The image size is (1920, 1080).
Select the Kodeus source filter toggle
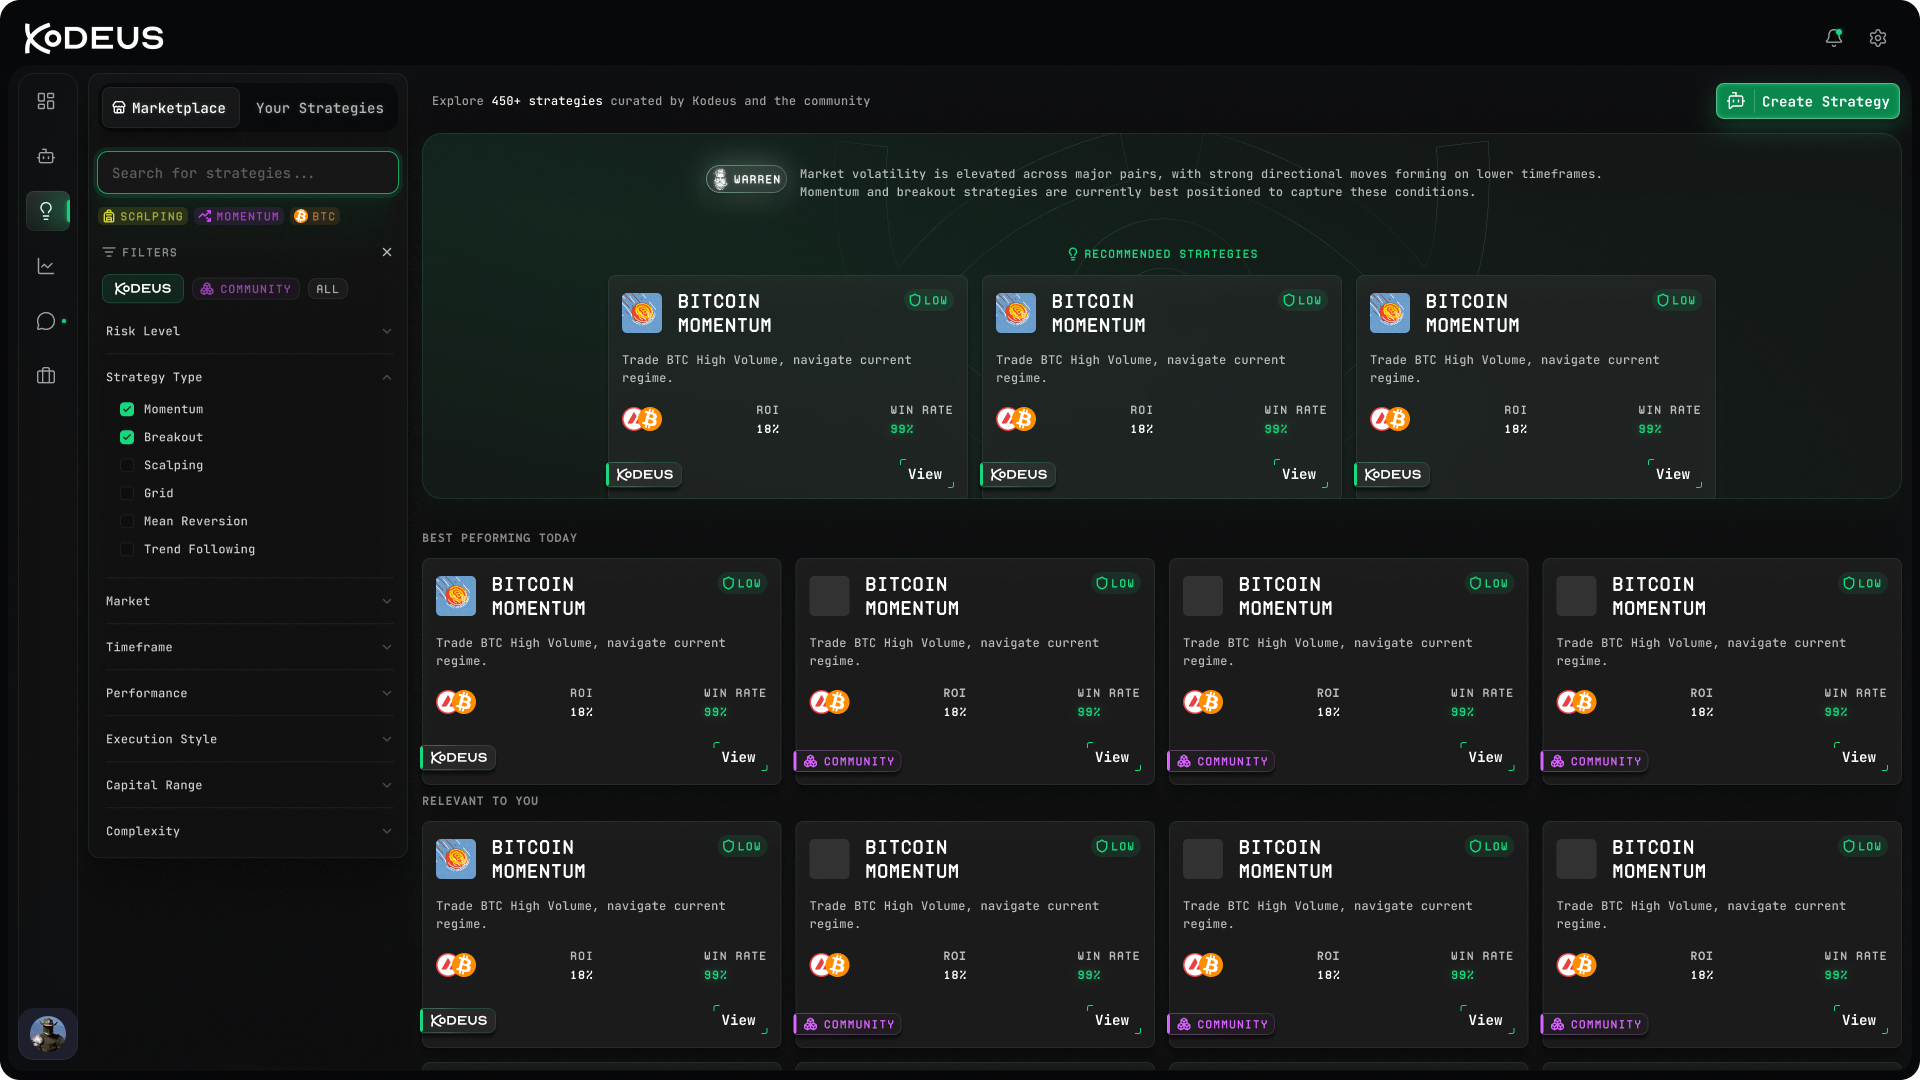(143, 288)
